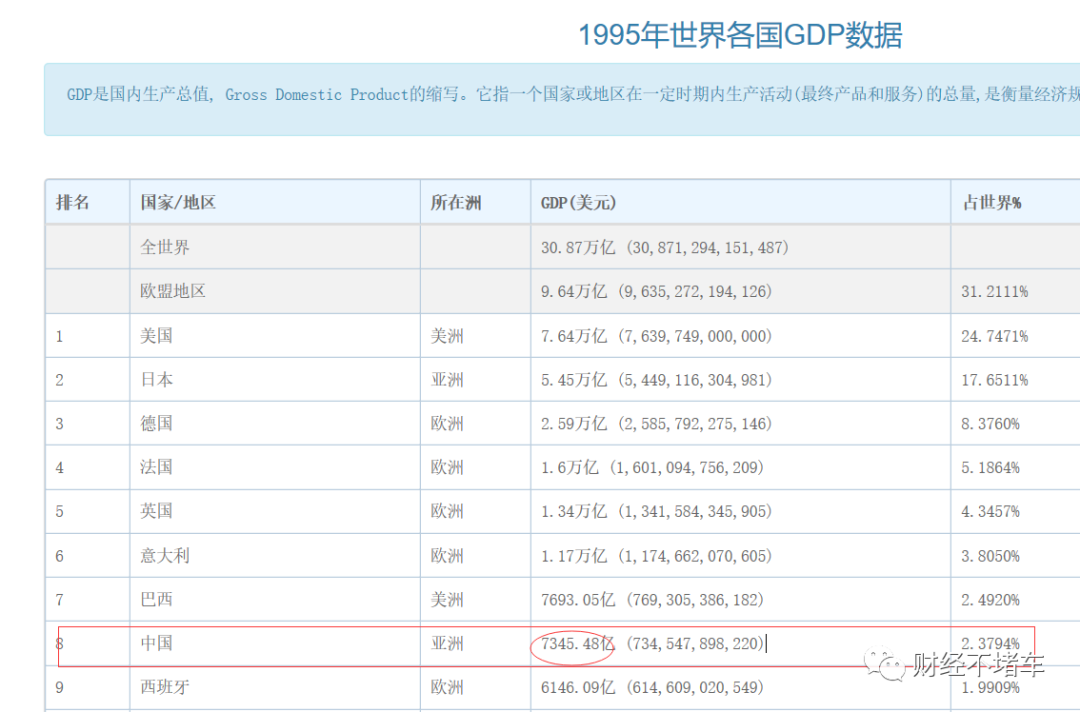Click the GDP value 1.34万亿 for 英国
1080x712 pixels.
pos(573,512)
